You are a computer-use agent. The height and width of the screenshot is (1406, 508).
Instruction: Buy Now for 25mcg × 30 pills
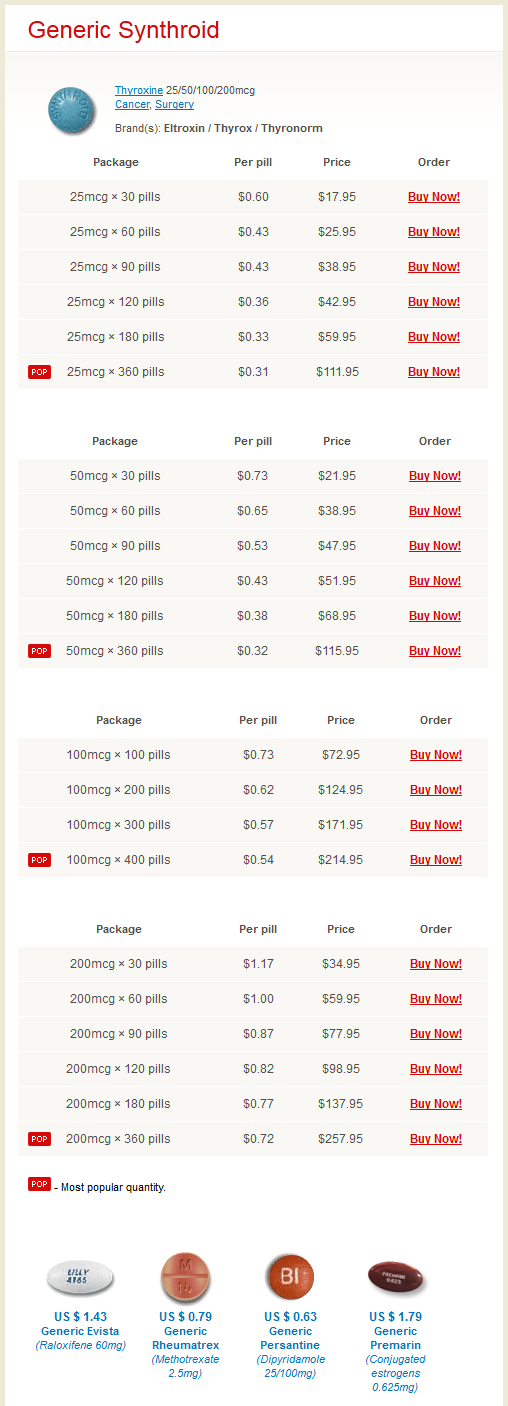[434, 197]
